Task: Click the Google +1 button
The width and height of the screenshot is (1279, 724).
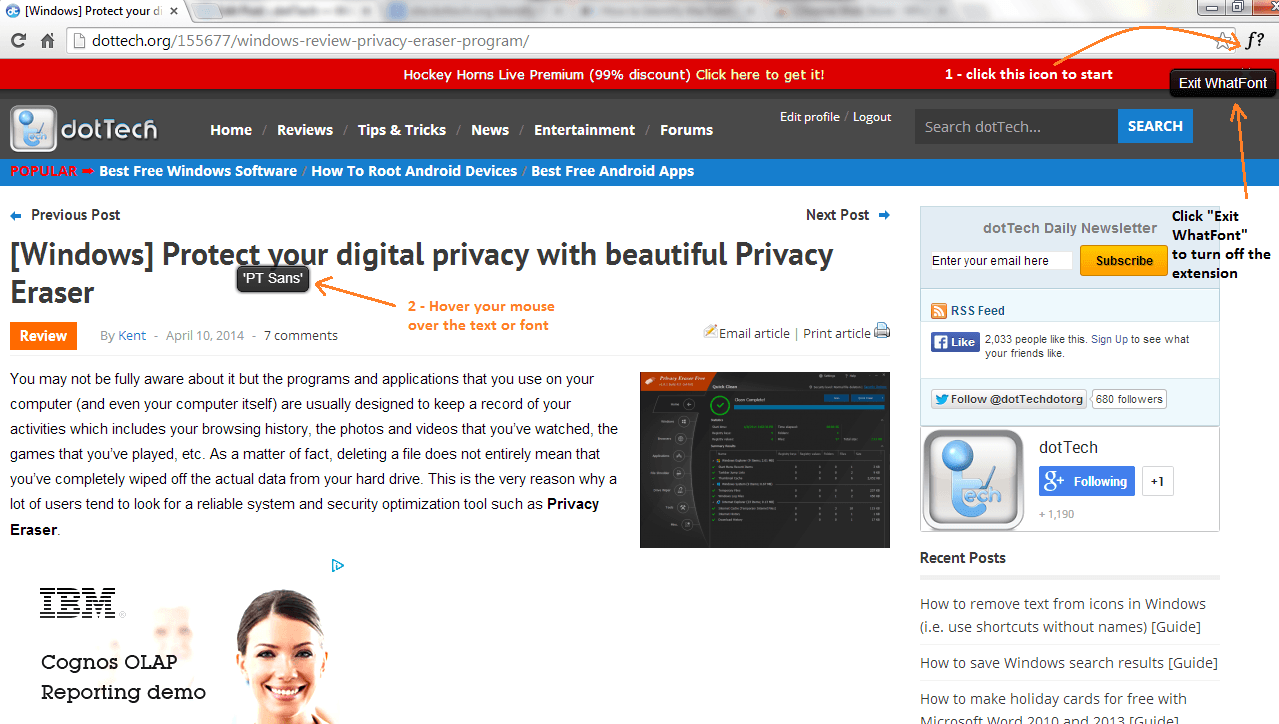Action: [1157, 481]
